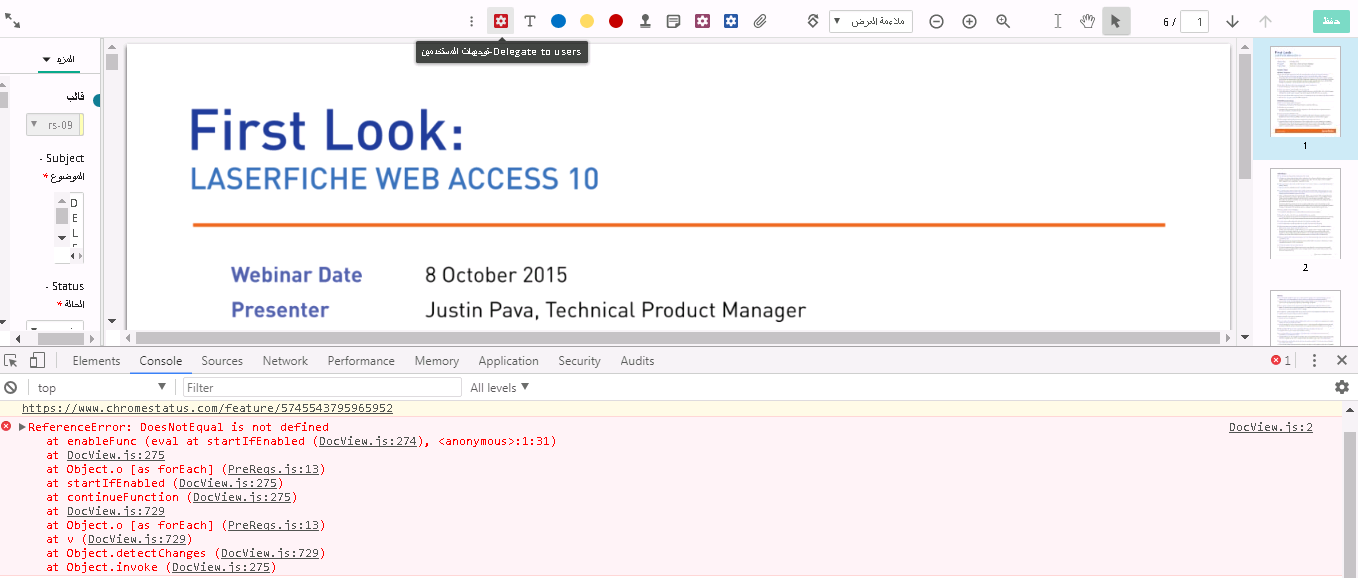Image resolution: width=1360 pixels, height=578 pixels.
Task: Open the chromestatus.com feature link
Action: pos(207,409)
